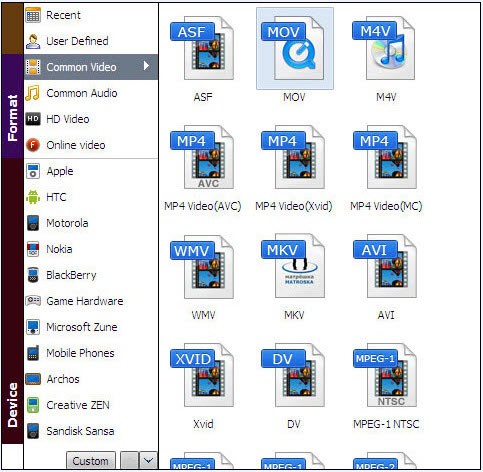
Task: Click the "AVI" text label
Action: [386, 315]
